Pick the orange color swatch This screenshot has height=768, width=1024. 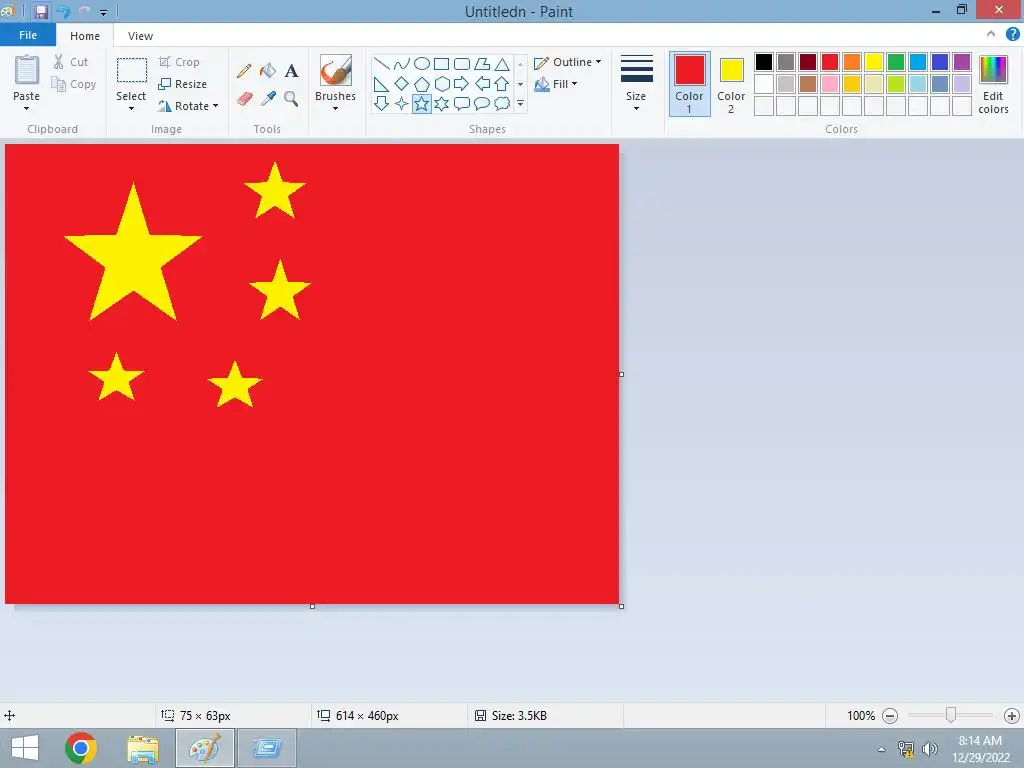(x=852, y=62)
